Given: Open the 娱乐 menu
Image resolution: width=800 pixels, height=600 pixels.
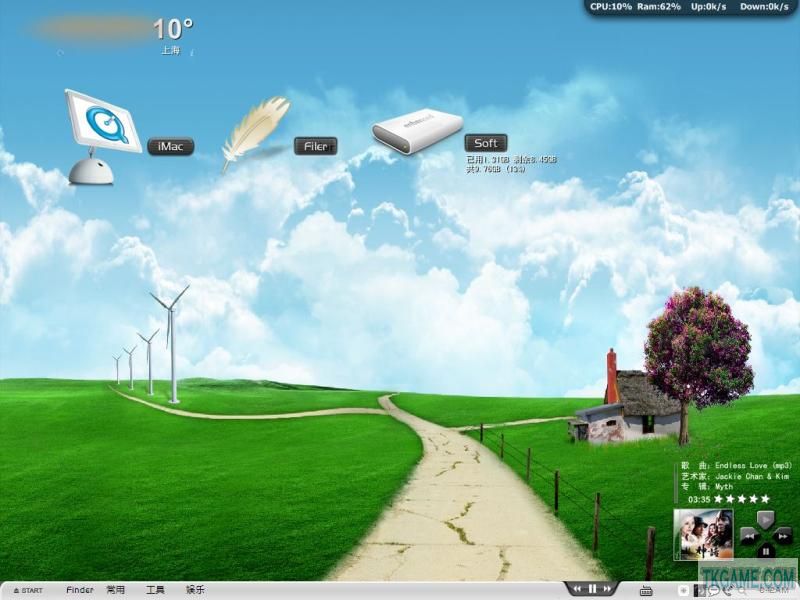Looking at the screenshot, I should (x=195, y=590).
